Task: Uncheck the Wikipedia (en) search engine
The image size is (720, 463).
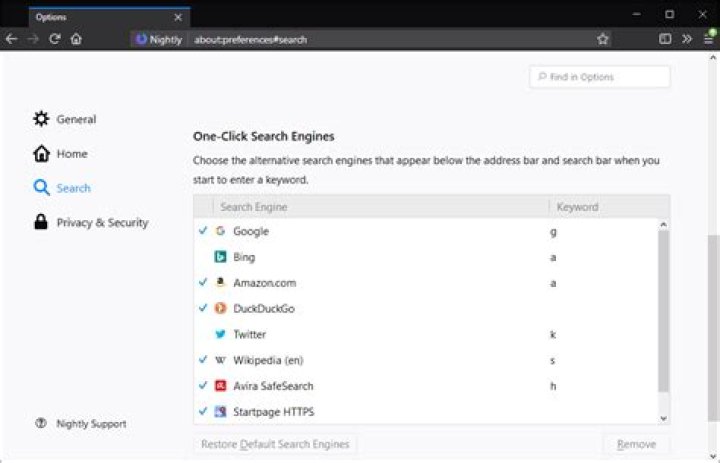Action: coord(203,360)
